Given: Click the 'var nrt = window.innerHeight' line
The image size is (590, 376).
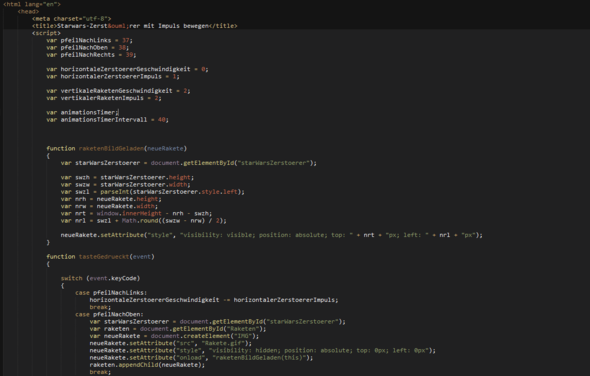Looking at the screenshot, I should 136,213.
